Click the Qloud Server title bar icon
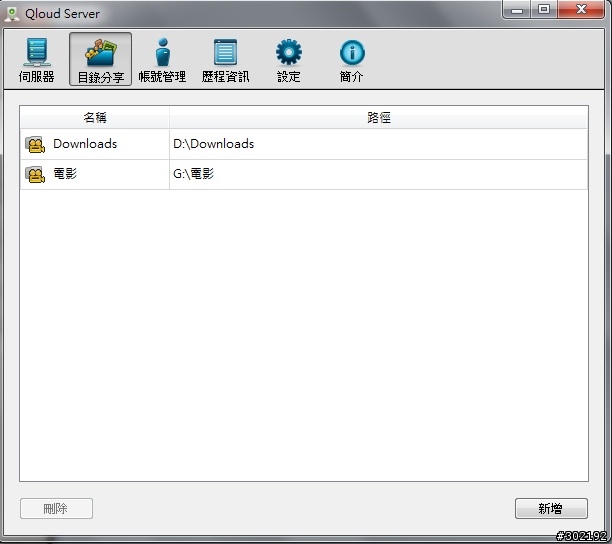Screen dimensions: 612x544 coord(12,14)
